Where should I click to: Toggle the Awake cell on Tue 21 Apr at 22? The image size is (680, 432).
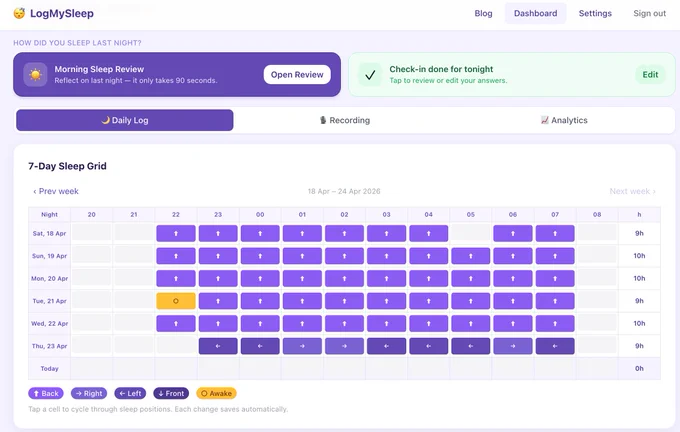(176, 301)
